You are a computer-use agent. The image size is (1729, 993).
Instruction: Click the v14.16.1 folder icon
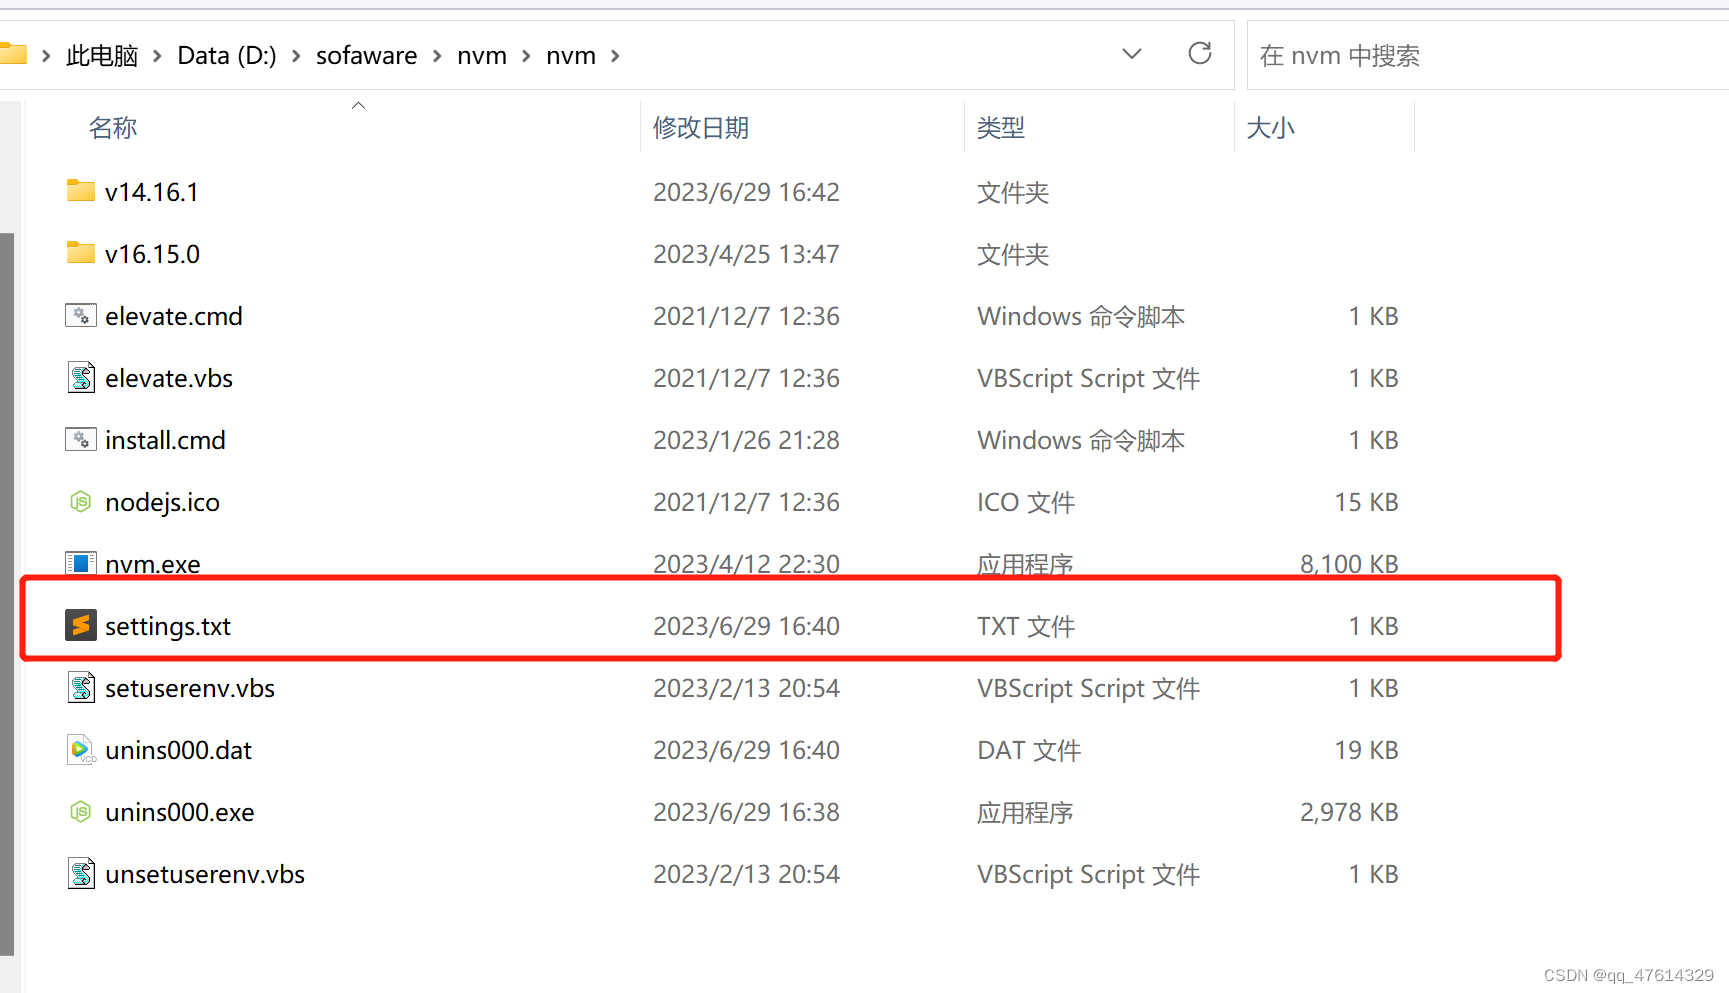pyautogui.click(x=81, y=191)
